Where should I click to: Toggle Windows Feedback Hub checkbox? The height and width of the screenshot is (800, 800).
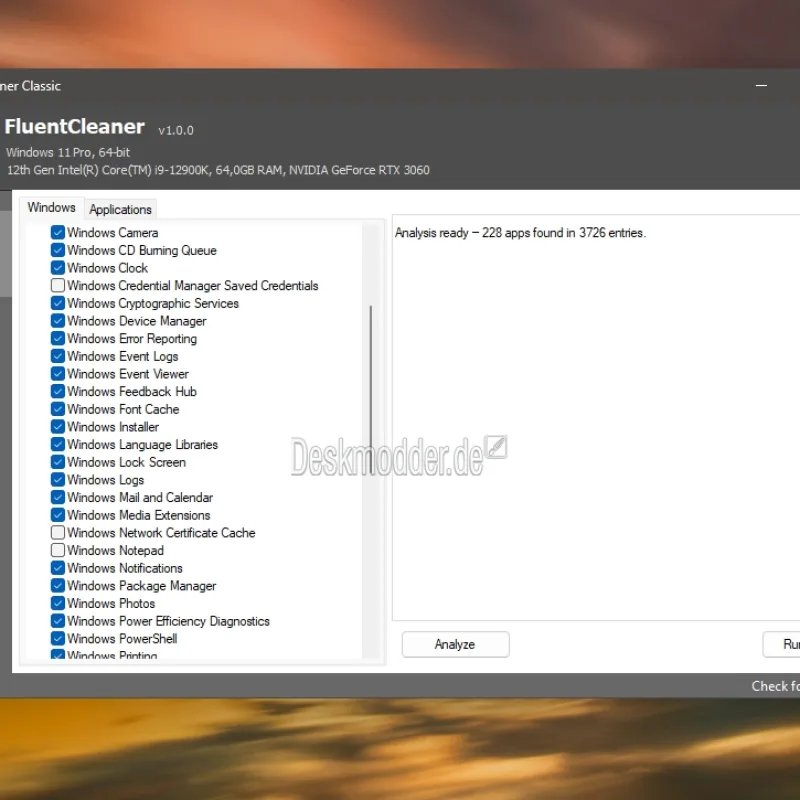click(58, 391)
